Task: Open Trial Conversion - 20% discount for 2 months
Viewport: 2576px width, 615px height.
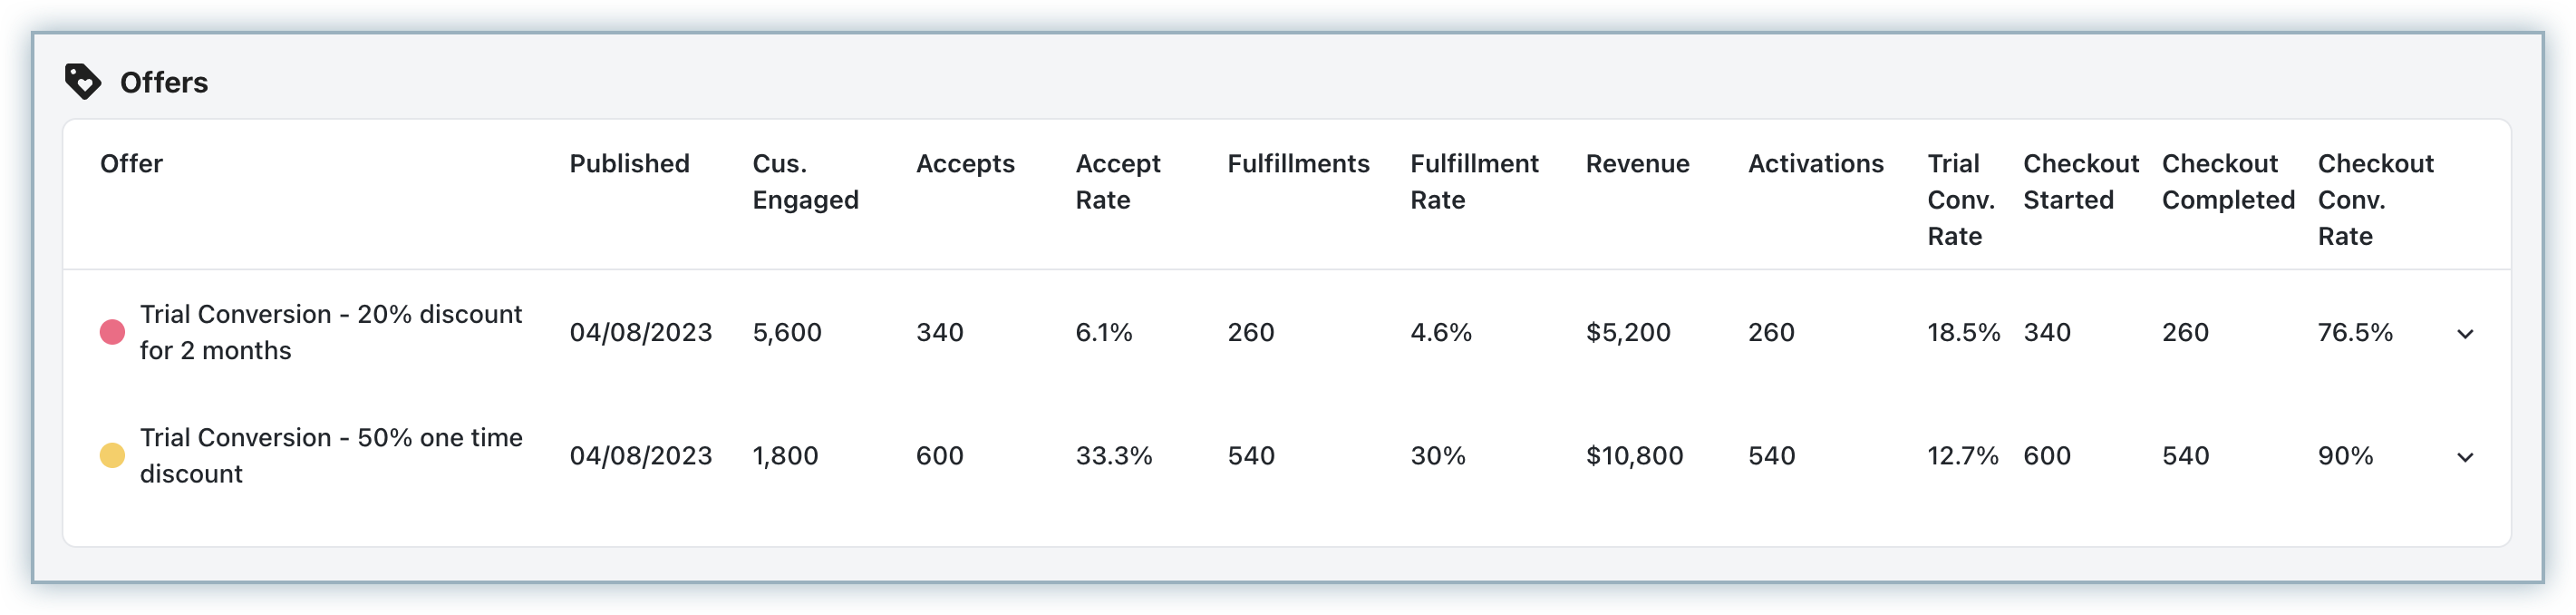Action: tap(331, 332)
